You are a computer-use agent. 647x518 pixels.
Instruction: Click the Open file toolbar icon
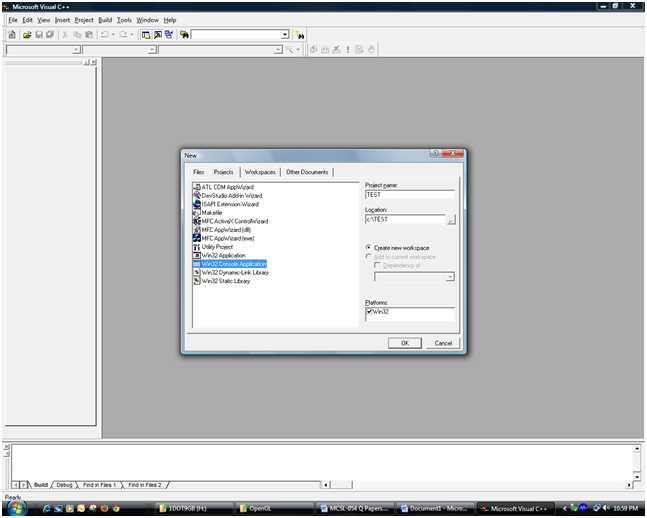[27, 35]
